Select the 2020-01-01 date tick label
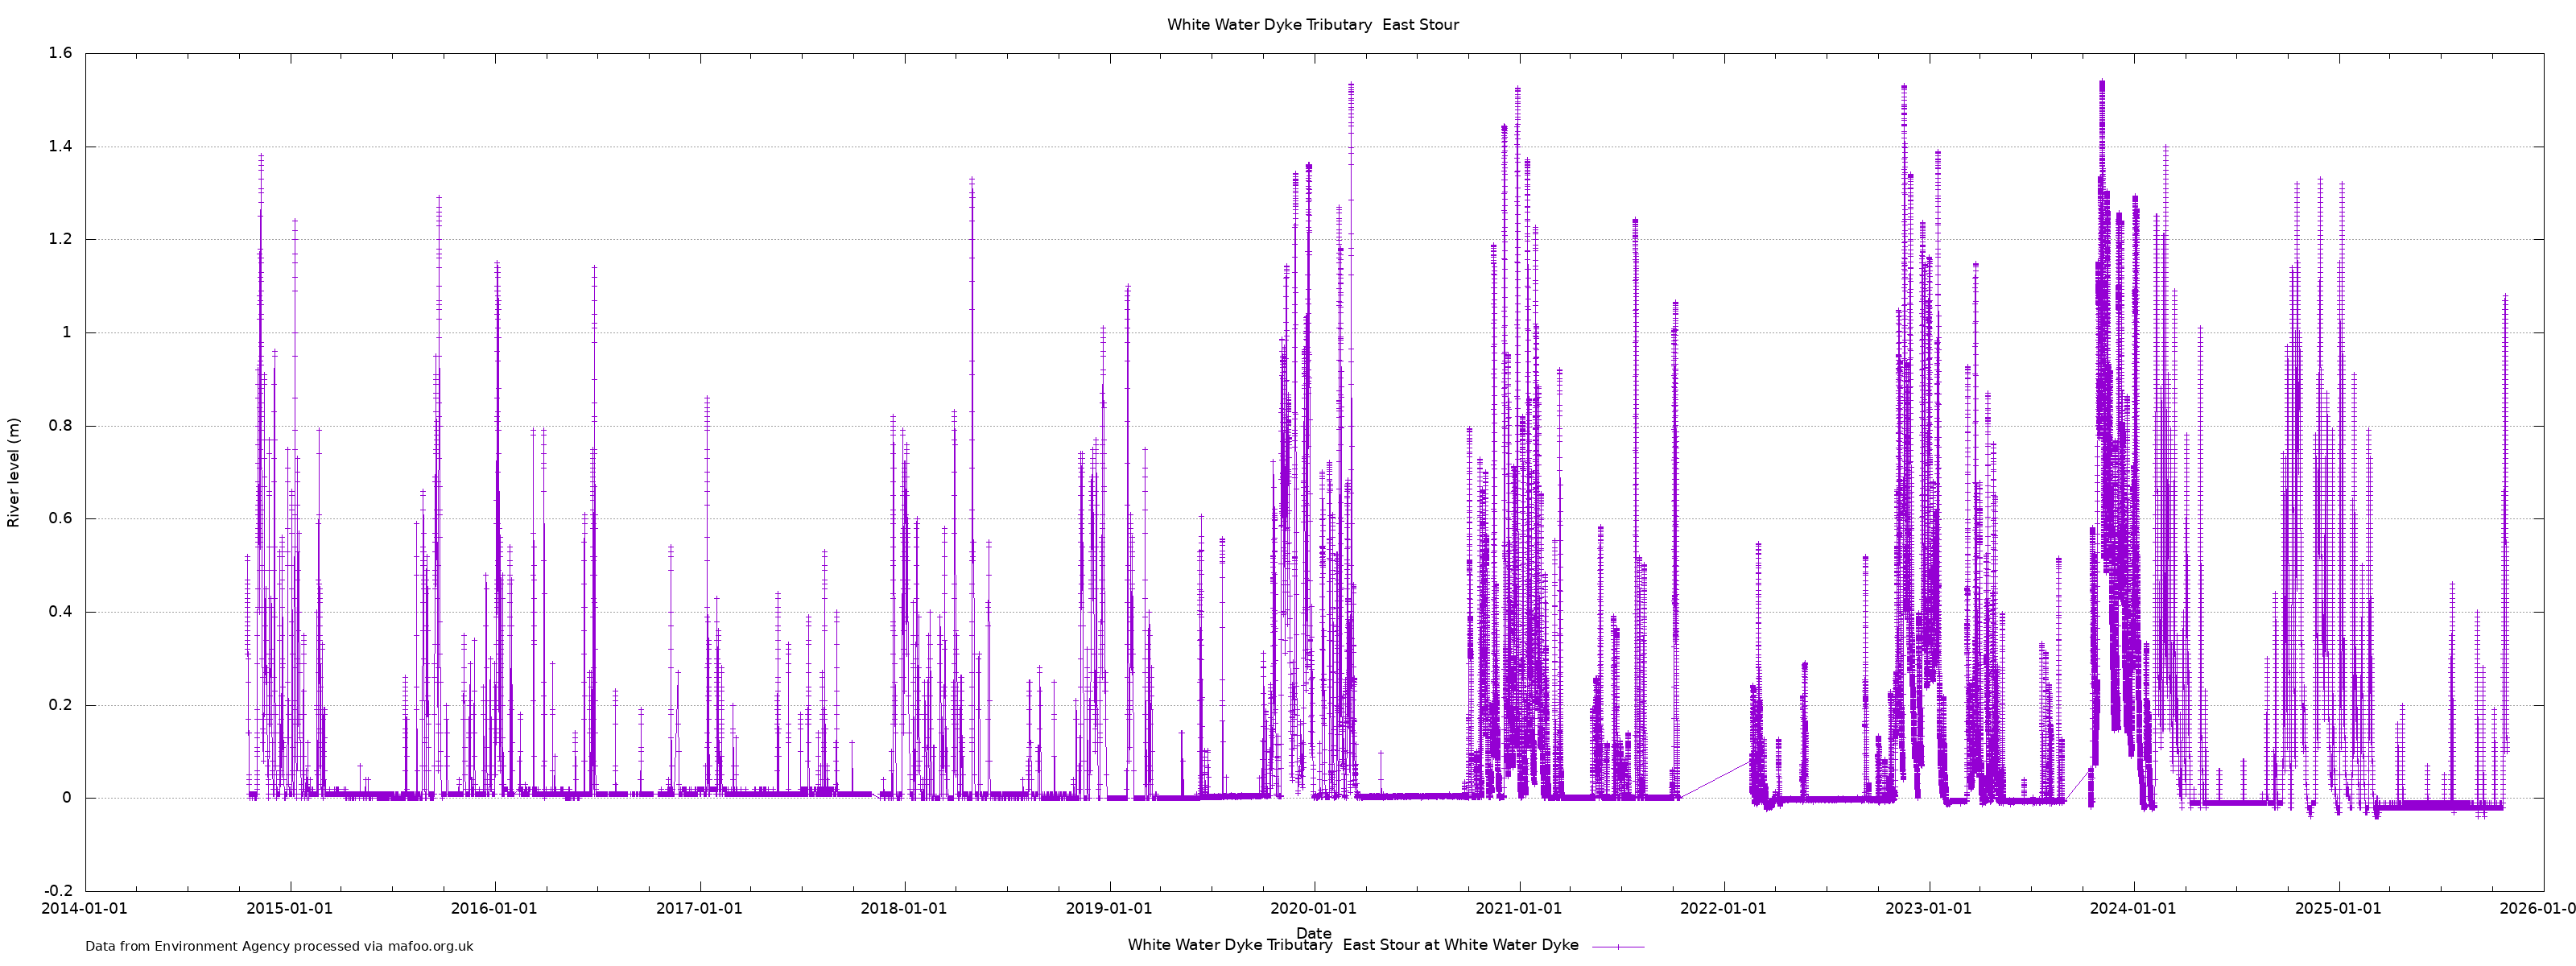2576x966 pixels. point(1313,909)
